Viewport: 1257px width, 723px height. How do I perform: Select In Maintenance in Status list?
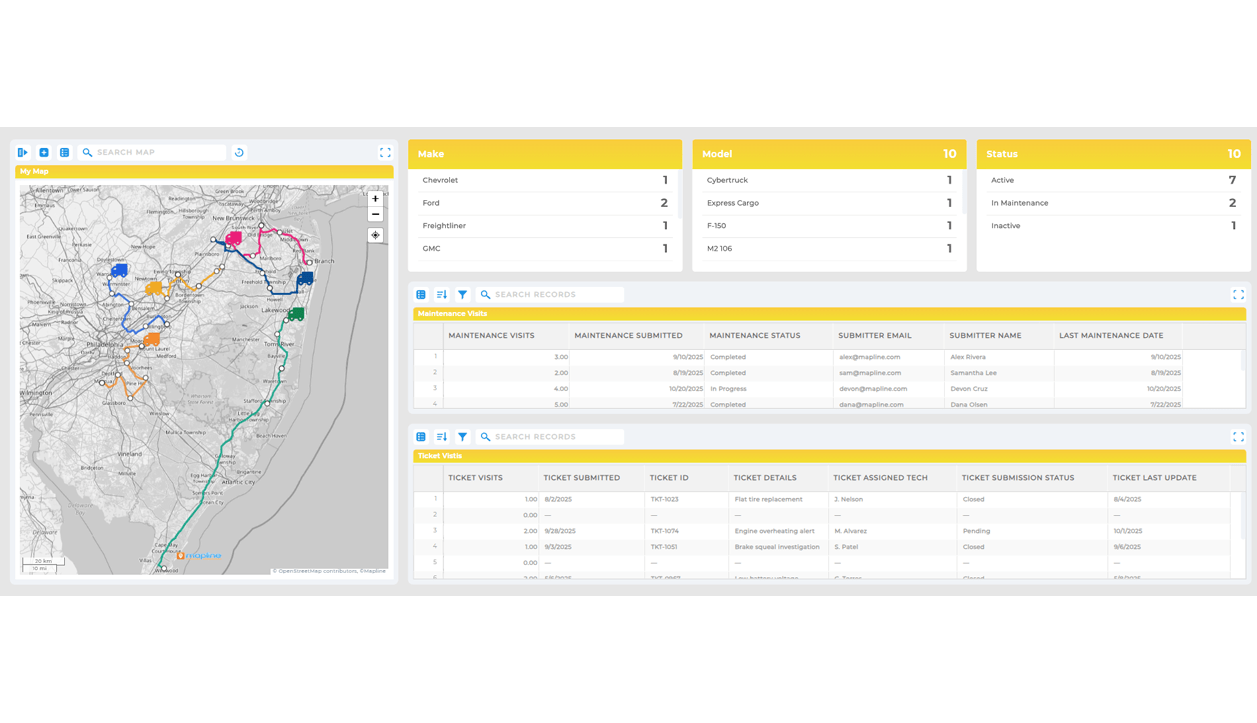pos(1019,203)
